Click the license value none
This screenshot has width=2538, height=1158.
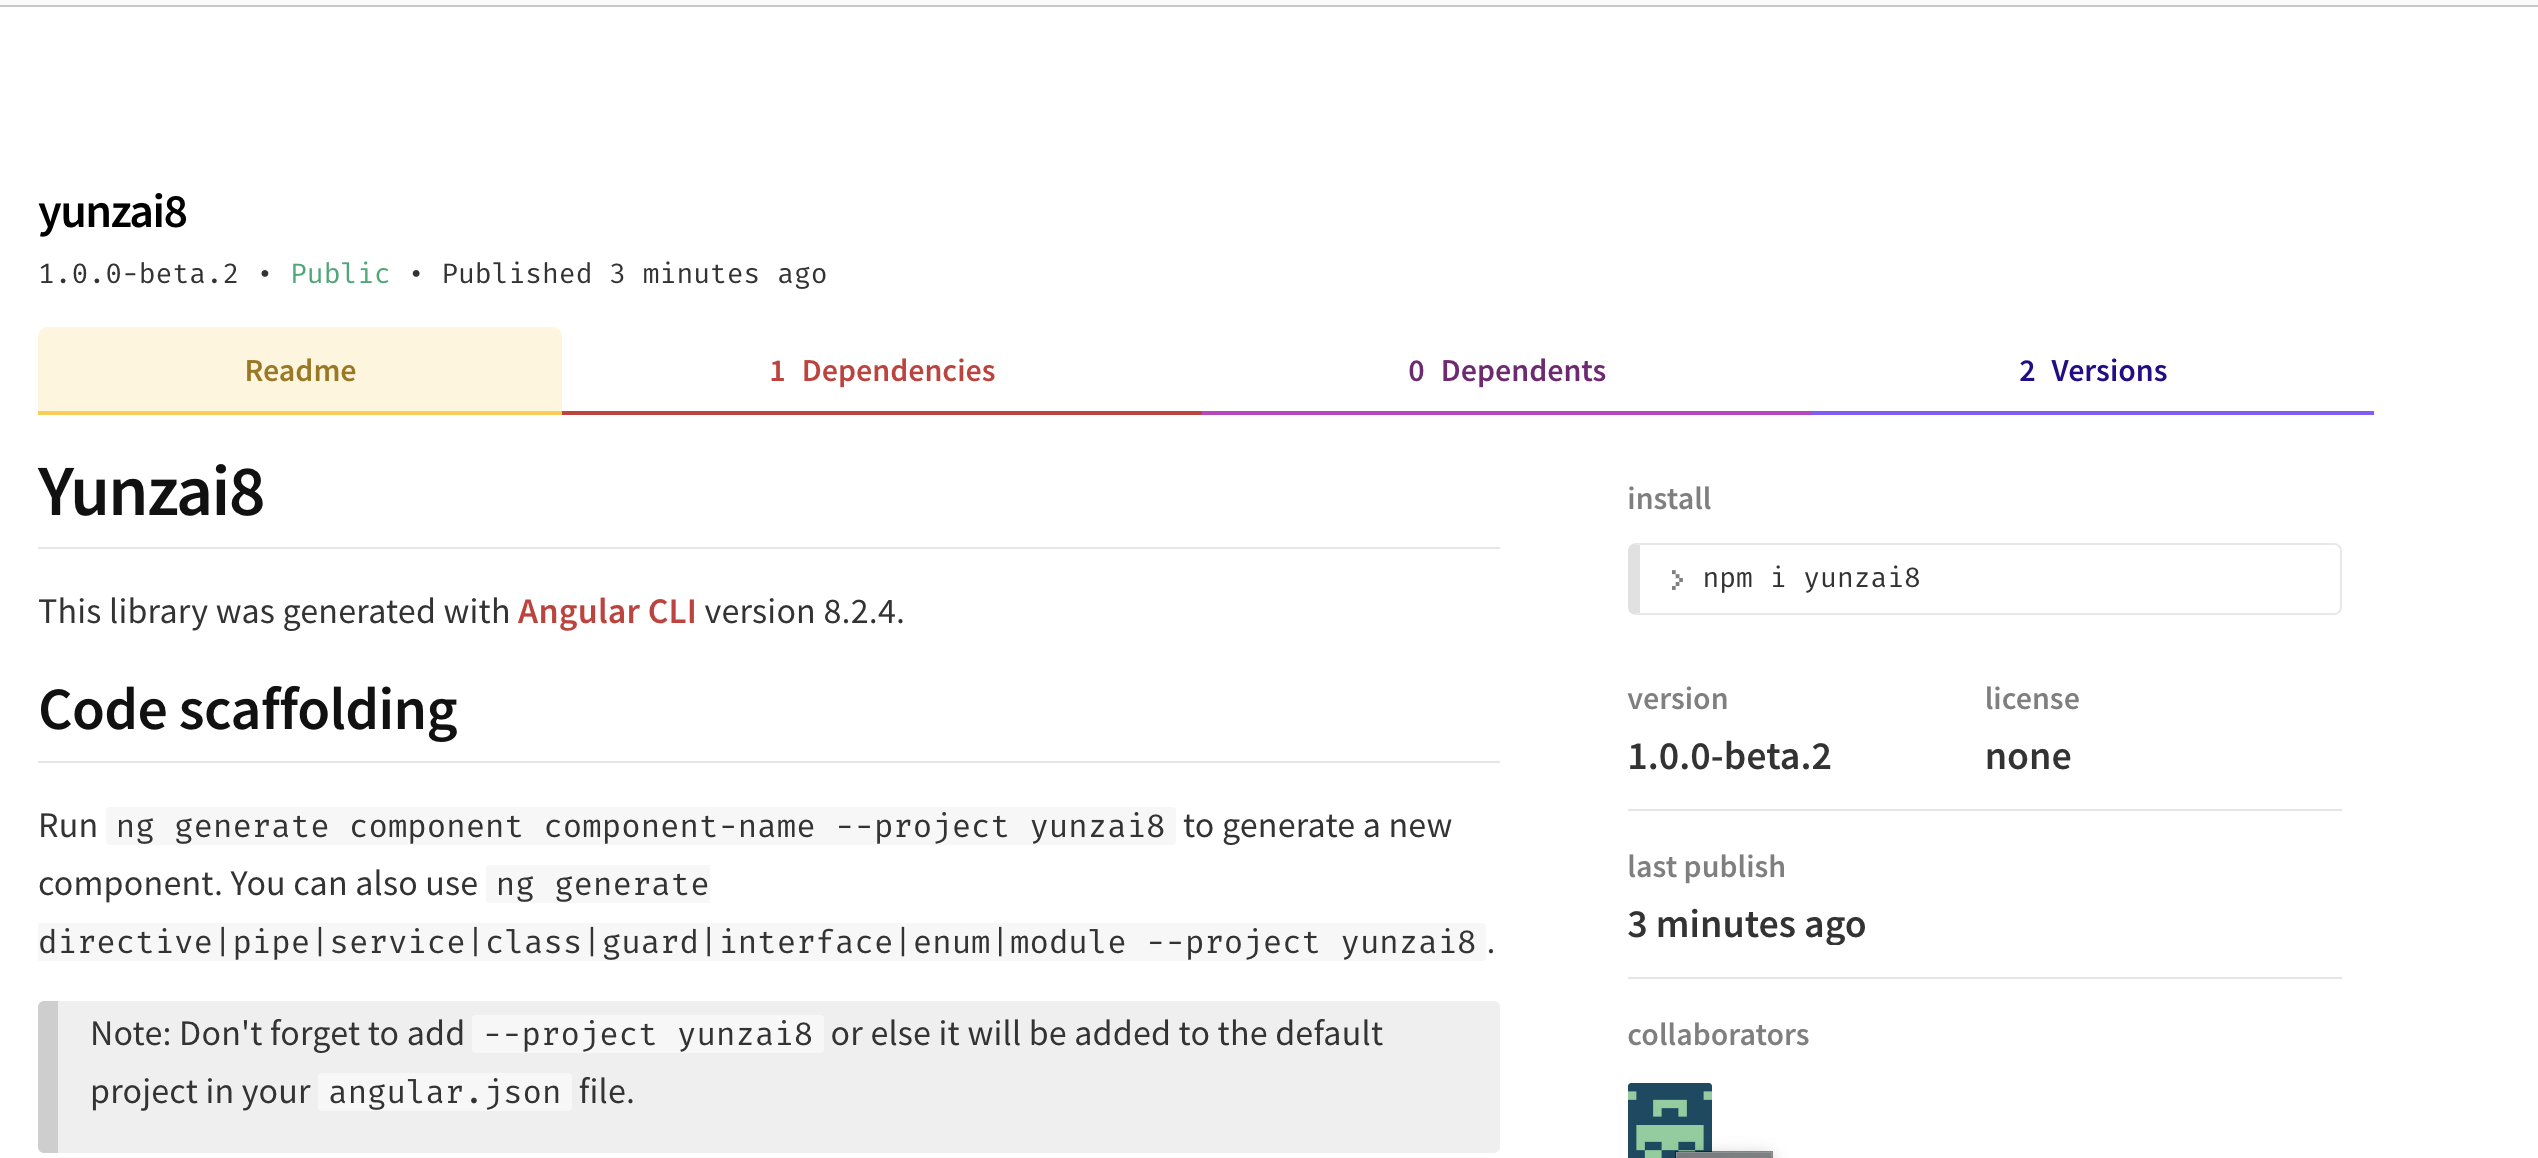coord(2027,757)
